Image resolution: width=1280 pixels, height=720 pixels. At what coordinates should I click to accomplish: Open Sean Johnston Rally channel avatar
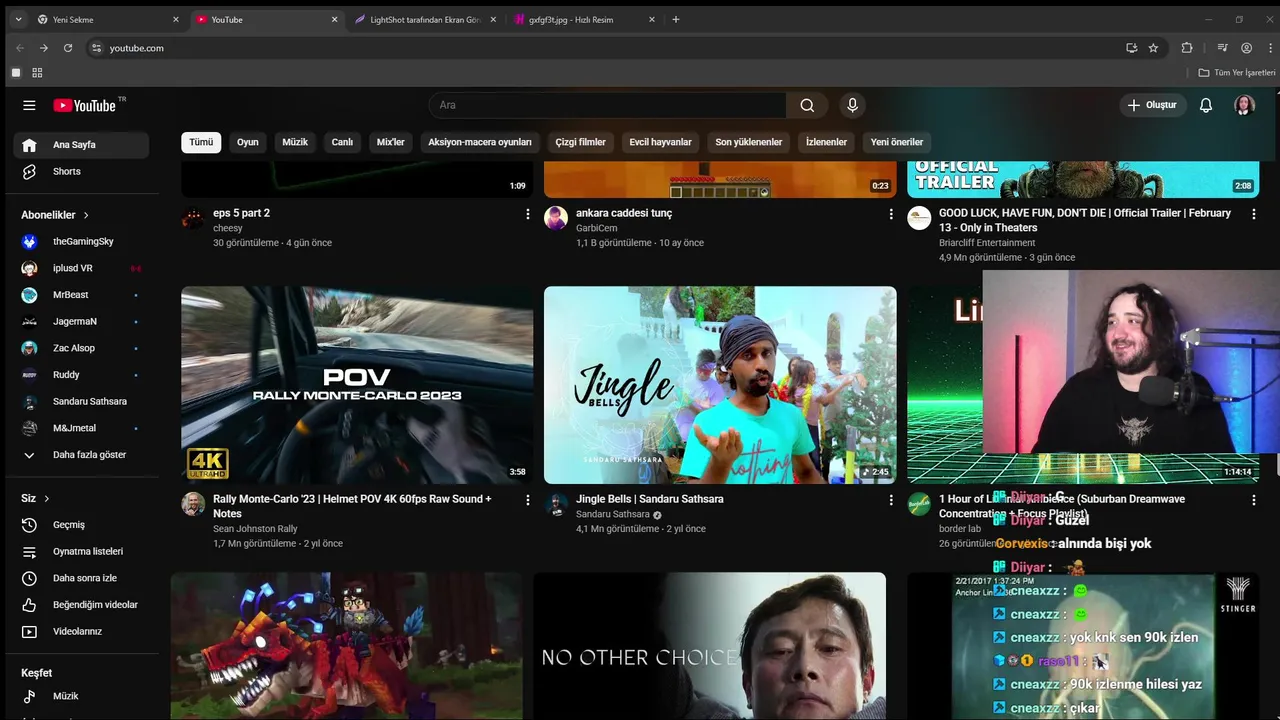[x=193, y=504]
